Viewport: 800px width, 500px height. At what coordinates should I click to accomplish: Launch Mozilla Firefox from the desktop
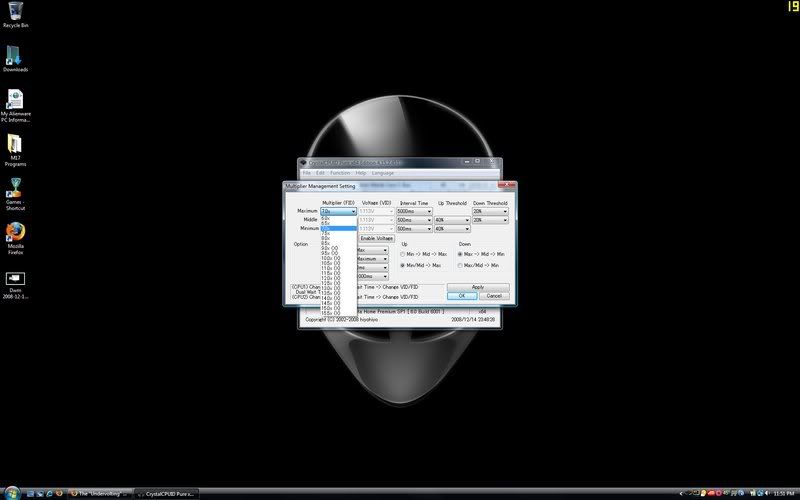click(x=15, y=238)
